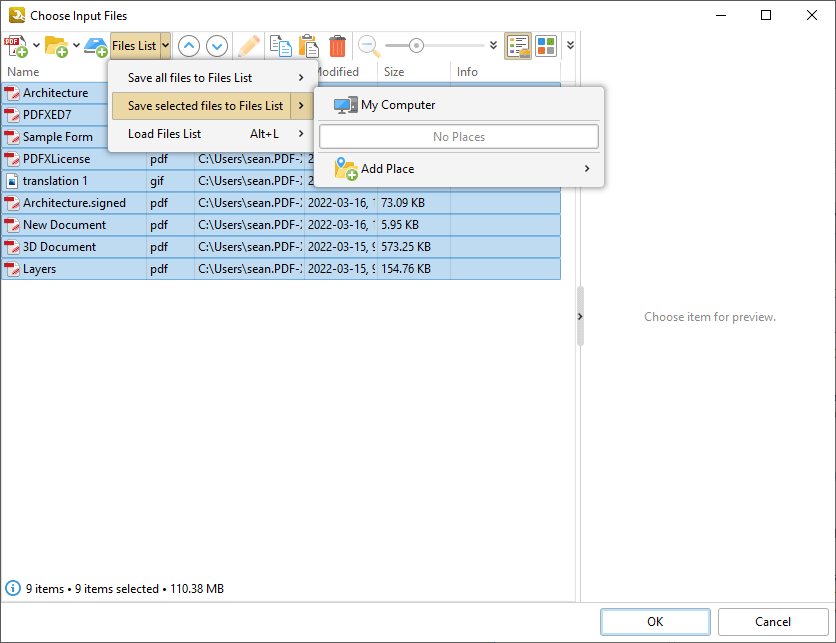Move selected files down in the list
The width and height of the screenshot is (836, 643).
point(217,46)
